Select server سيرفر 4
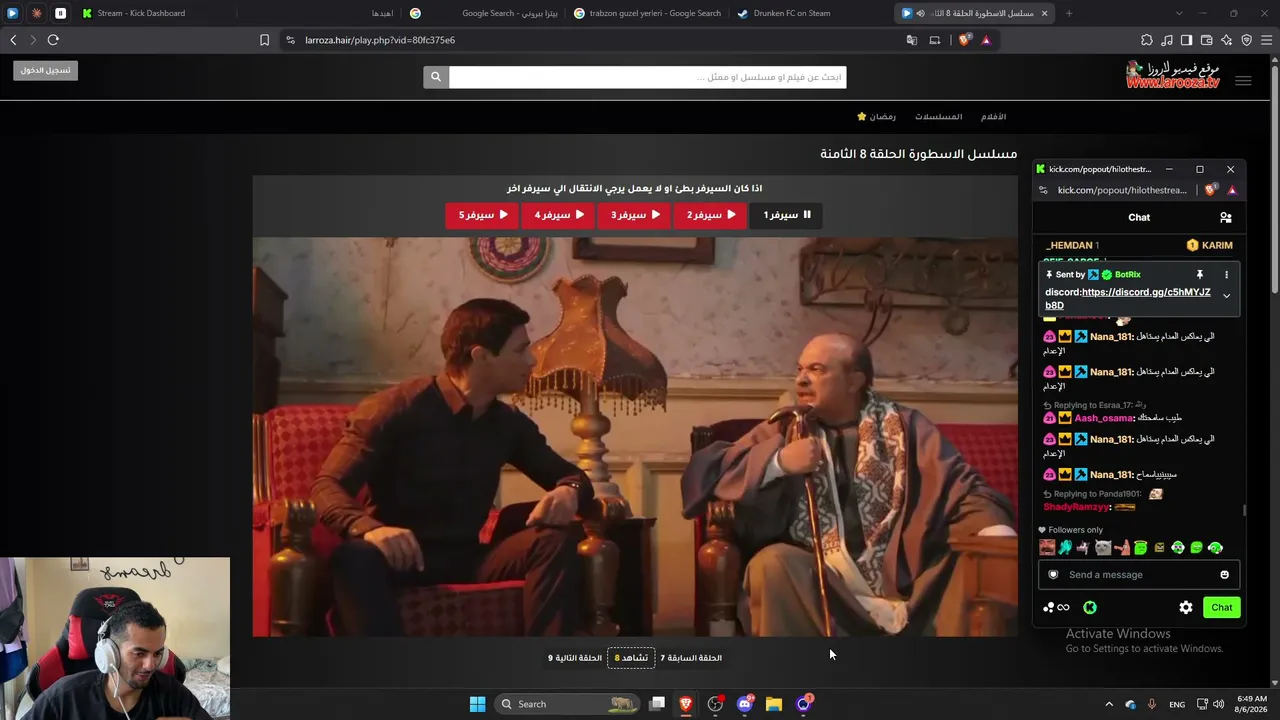 coord(558,215)
